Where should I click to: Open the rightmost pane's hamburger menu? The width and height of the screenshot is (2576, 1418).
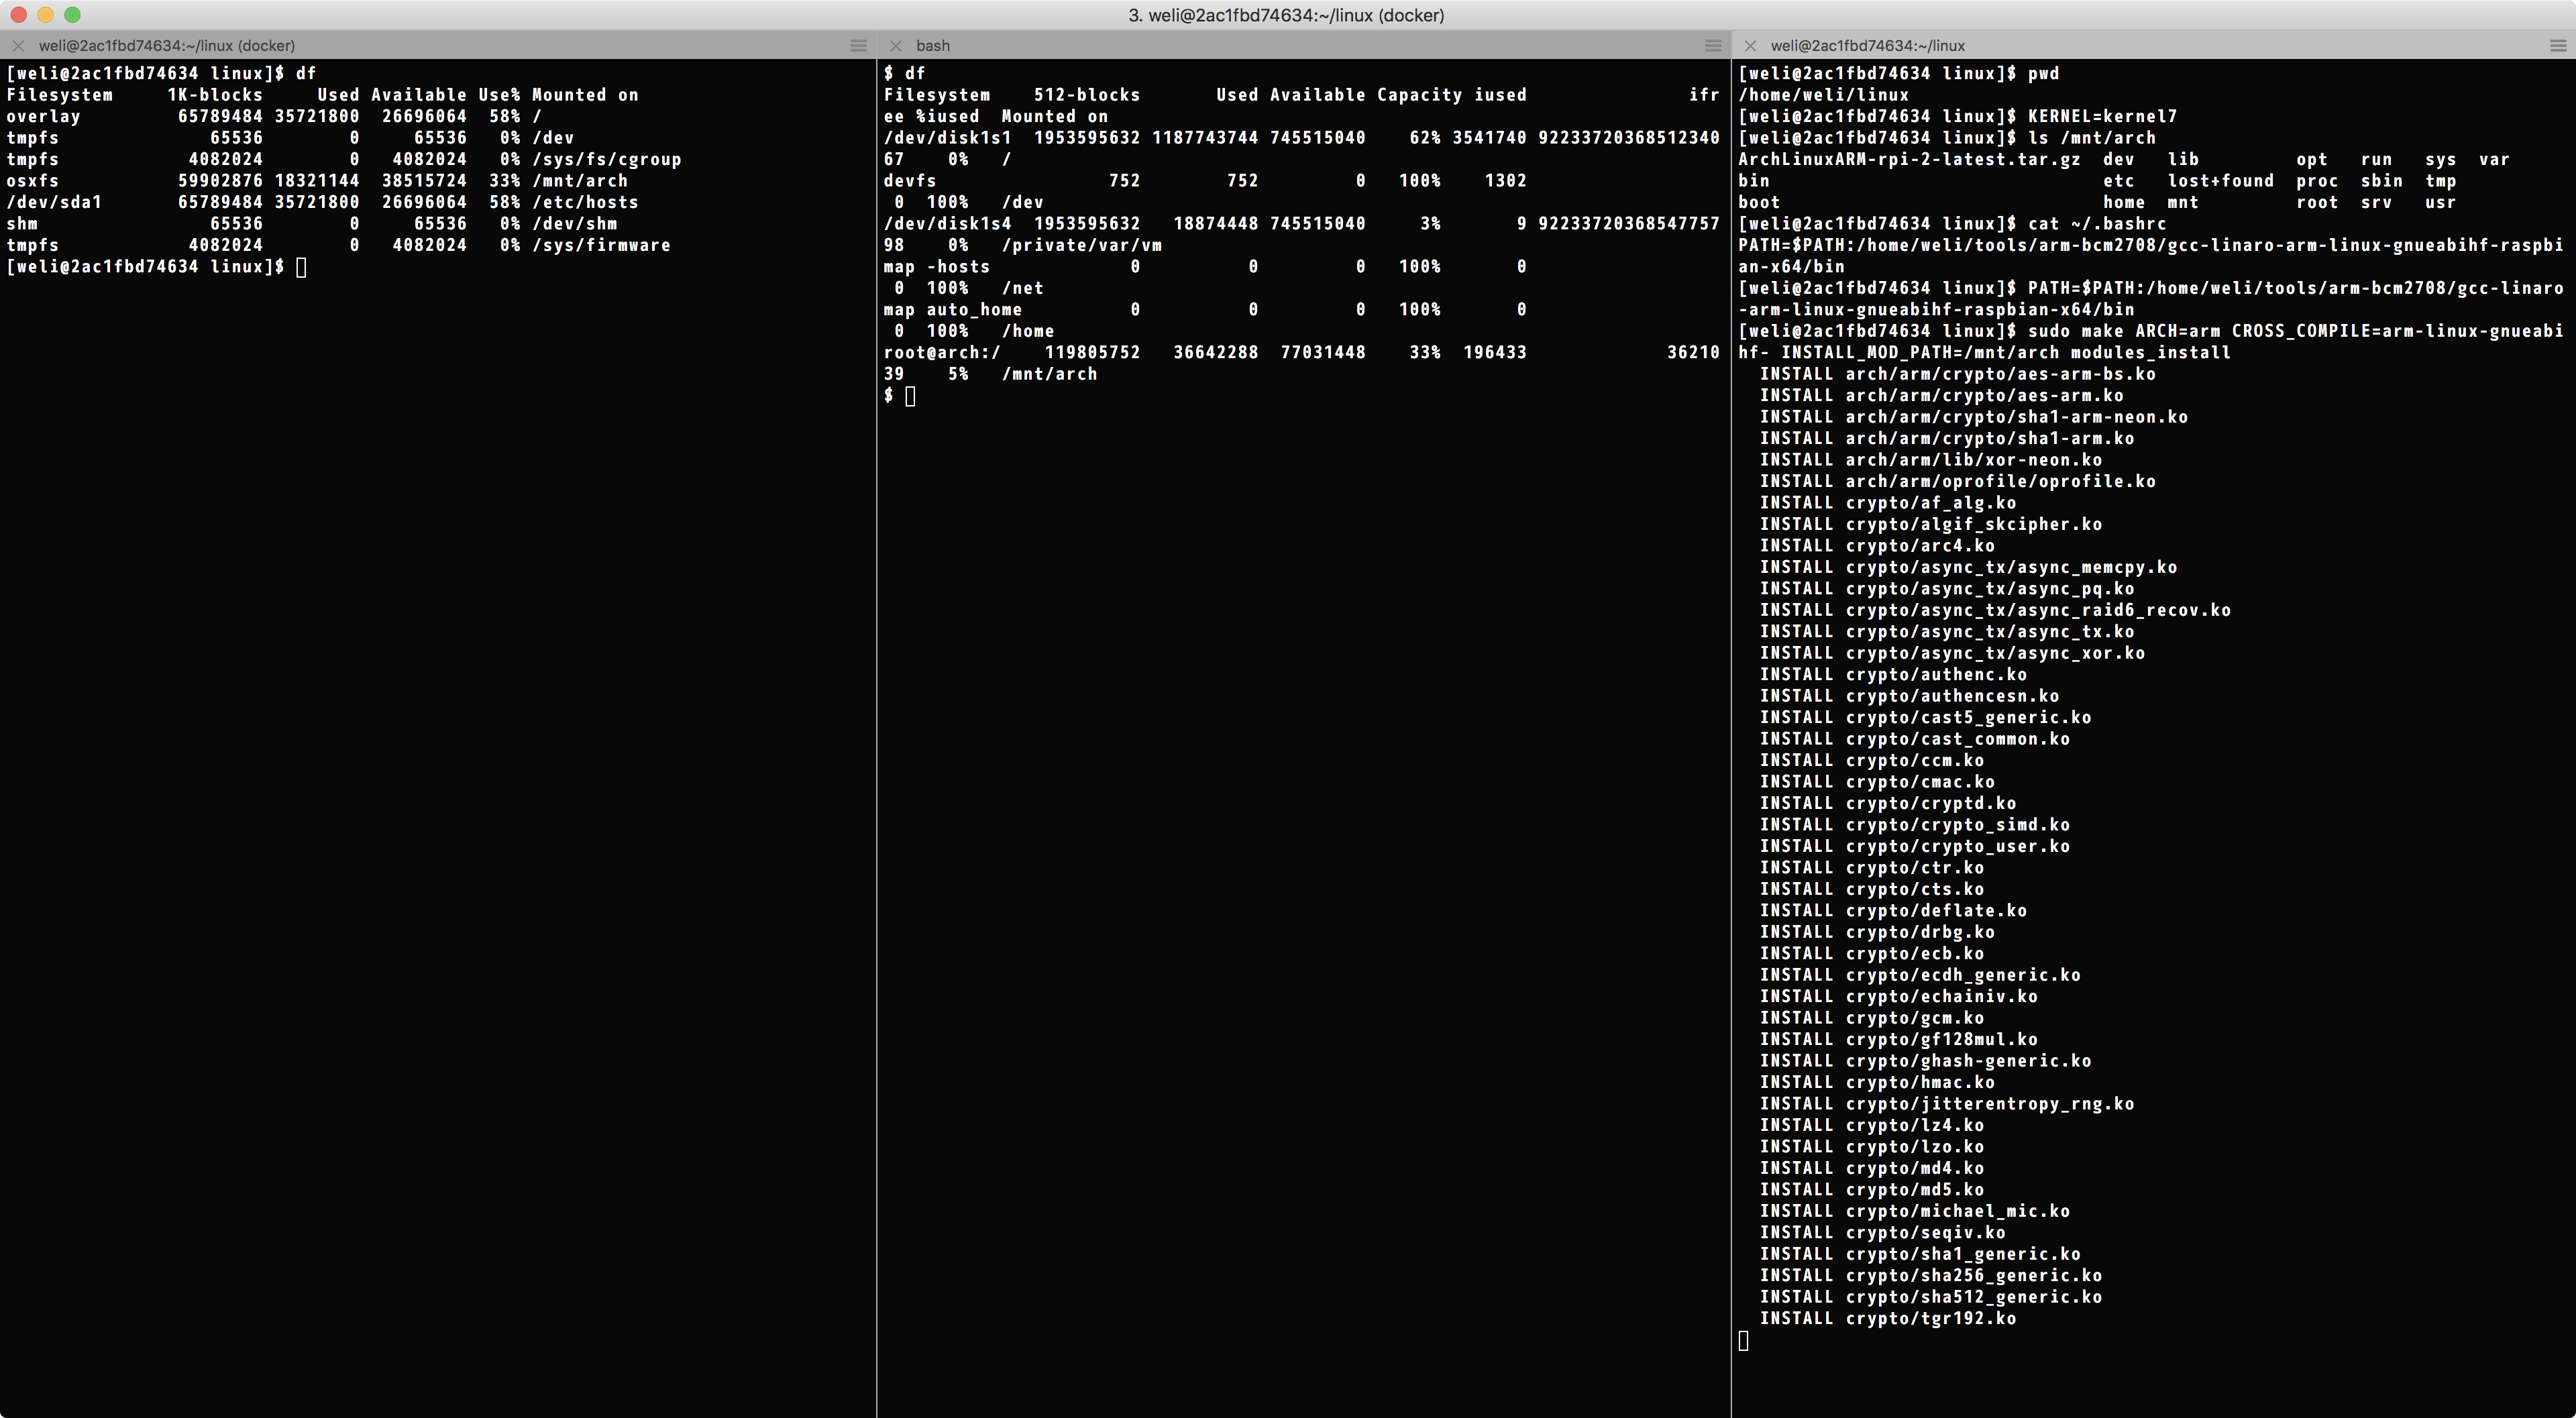coord(2558,46)
